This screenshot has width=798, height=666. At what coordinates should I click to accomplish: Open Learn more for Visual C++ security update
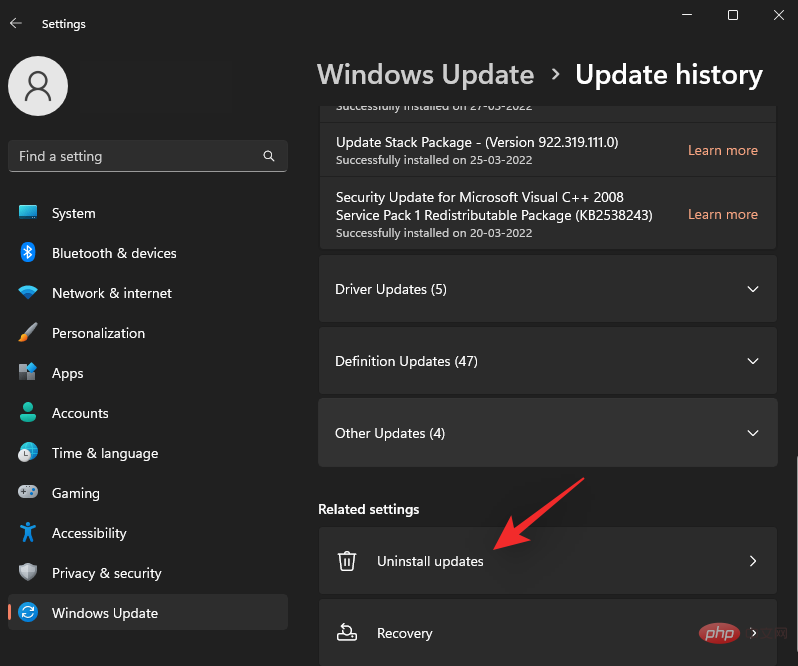coord(722,214)
